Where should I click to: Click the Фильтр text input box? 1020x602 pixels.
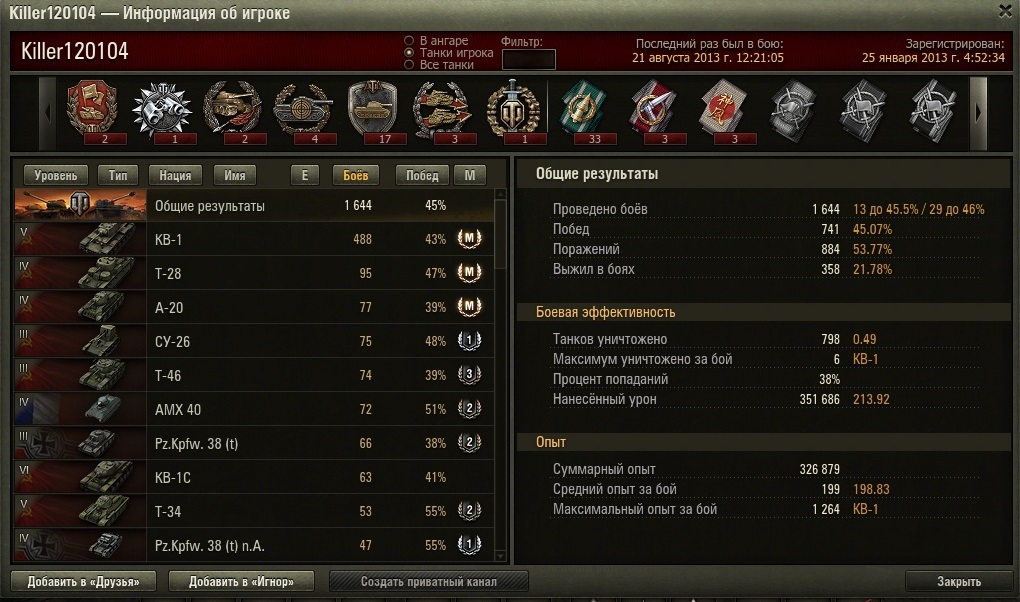[529, 59]
